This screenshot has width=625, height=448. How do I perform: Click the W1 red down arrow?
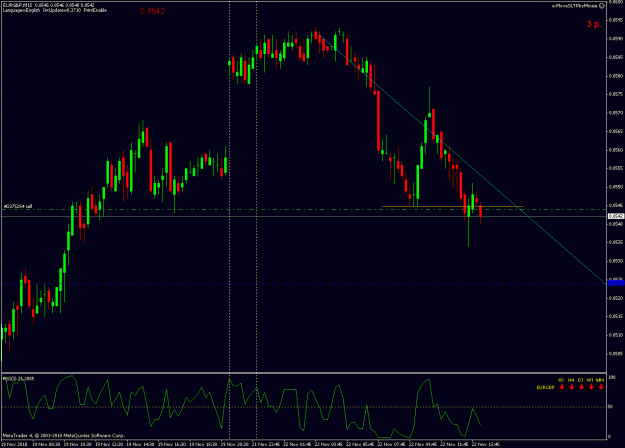click(591, 387)
